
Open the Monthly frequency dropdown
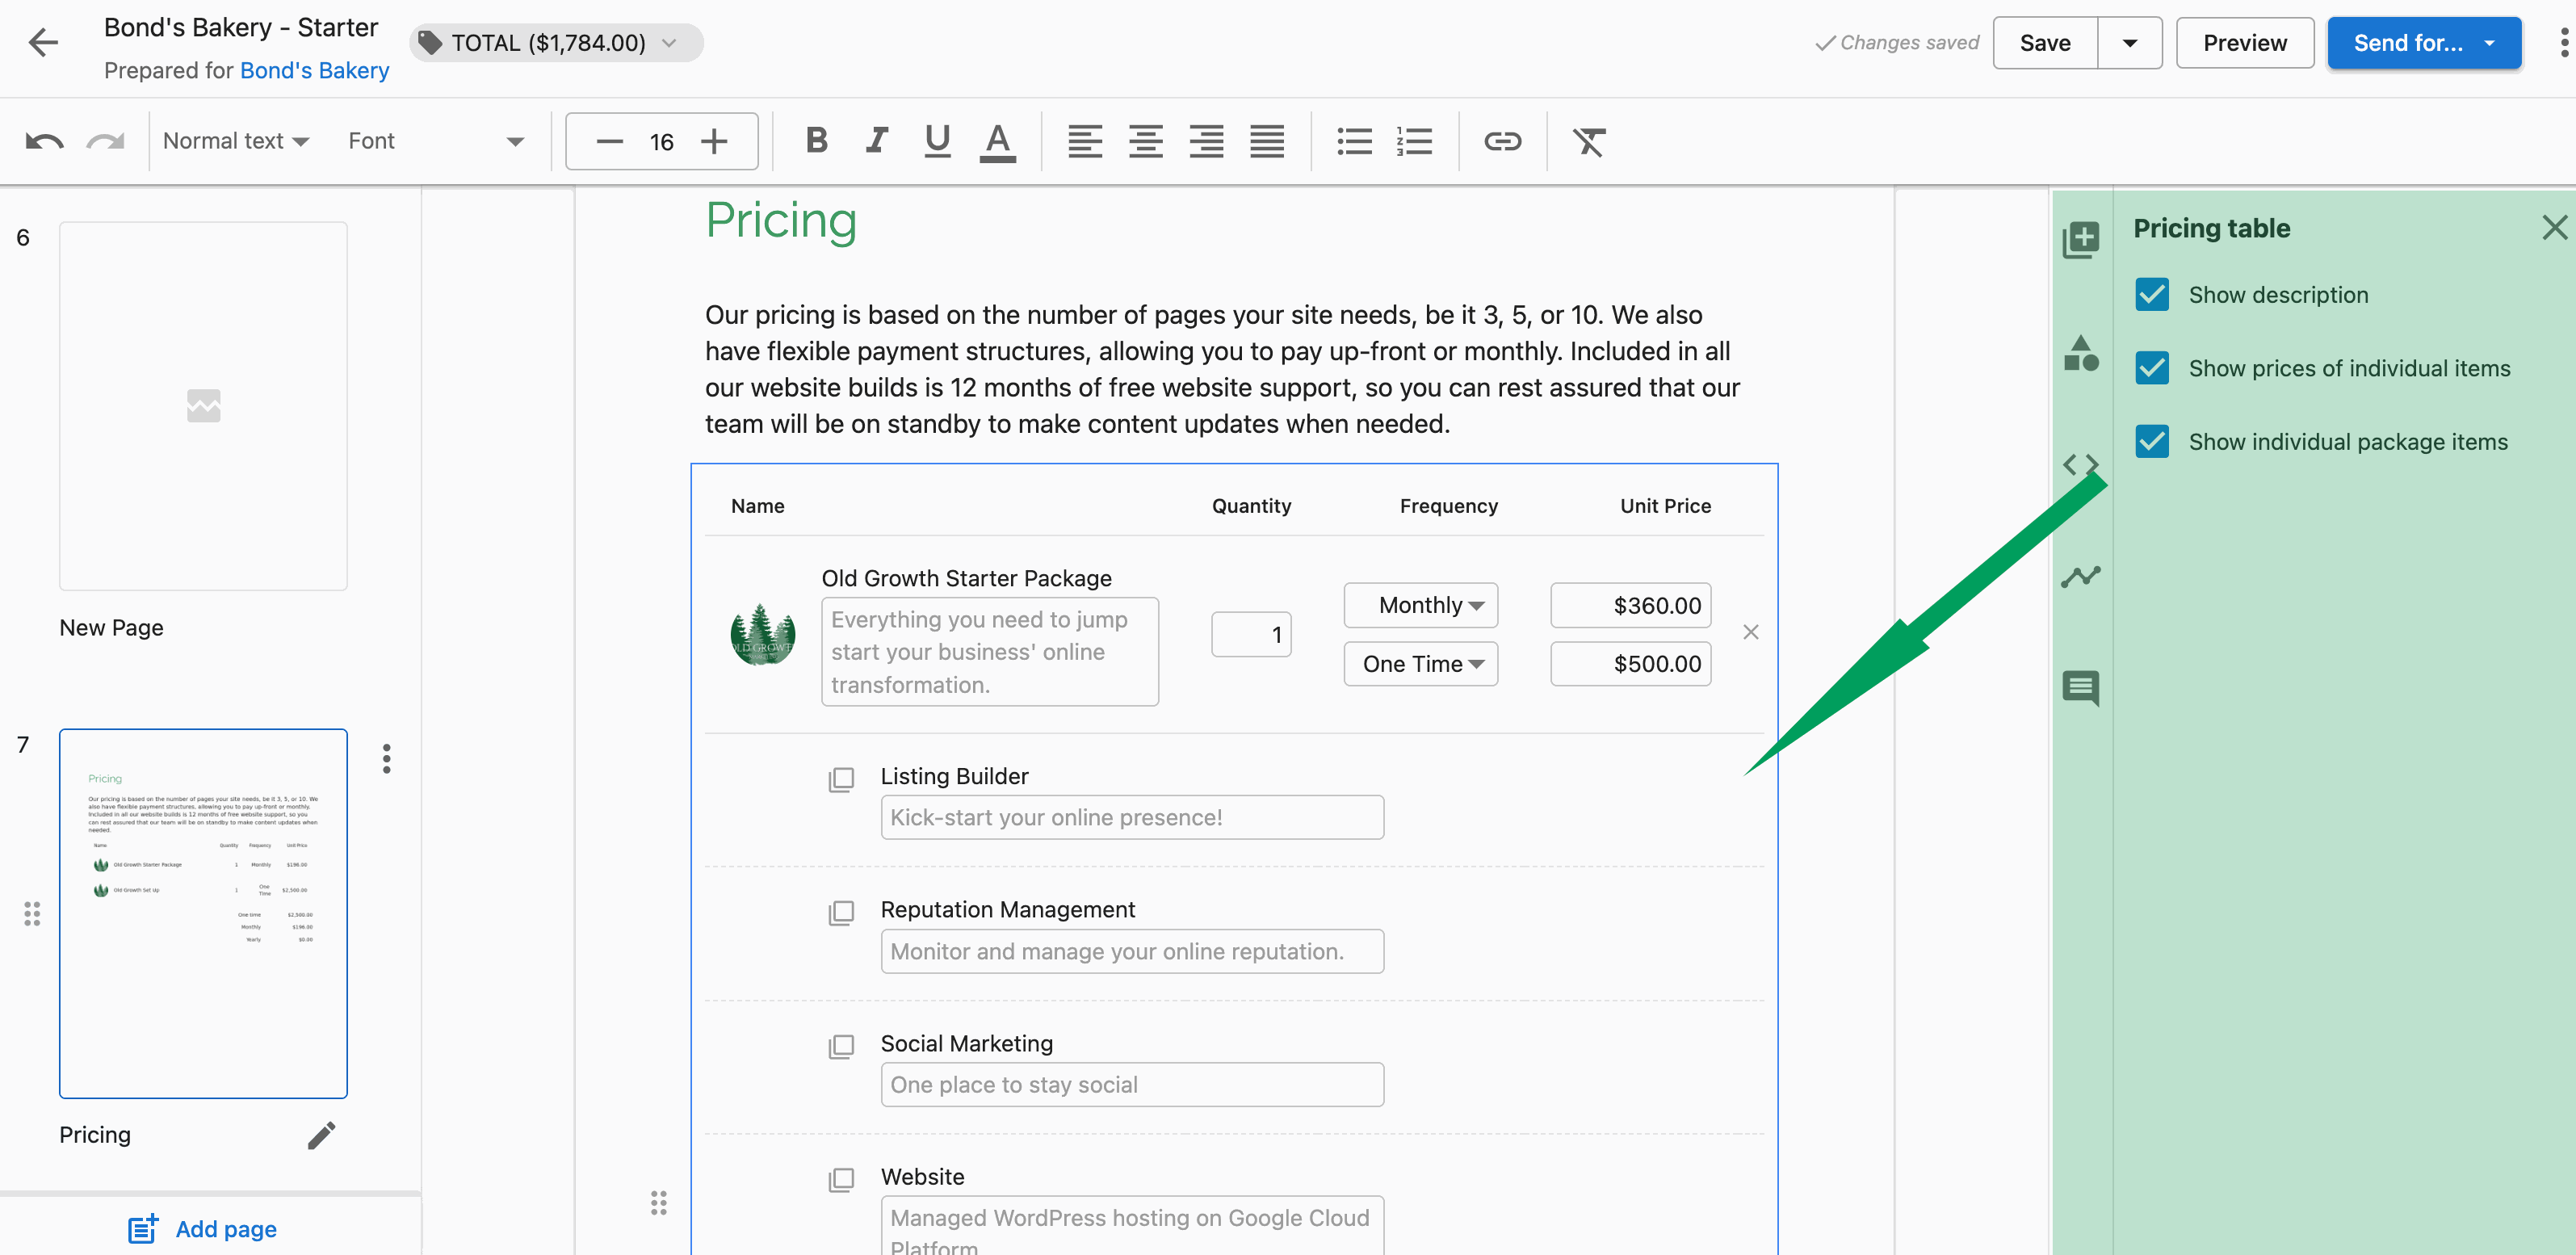pos(1420,605)
